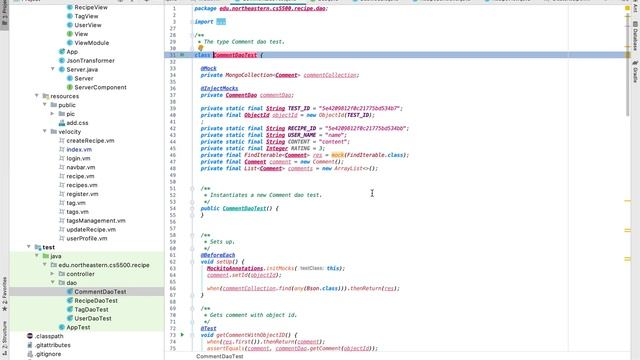Click the @BeforeEach annotation on line 61
The width and height of the screenshot is (640, 360).
(x=218, y=255)
